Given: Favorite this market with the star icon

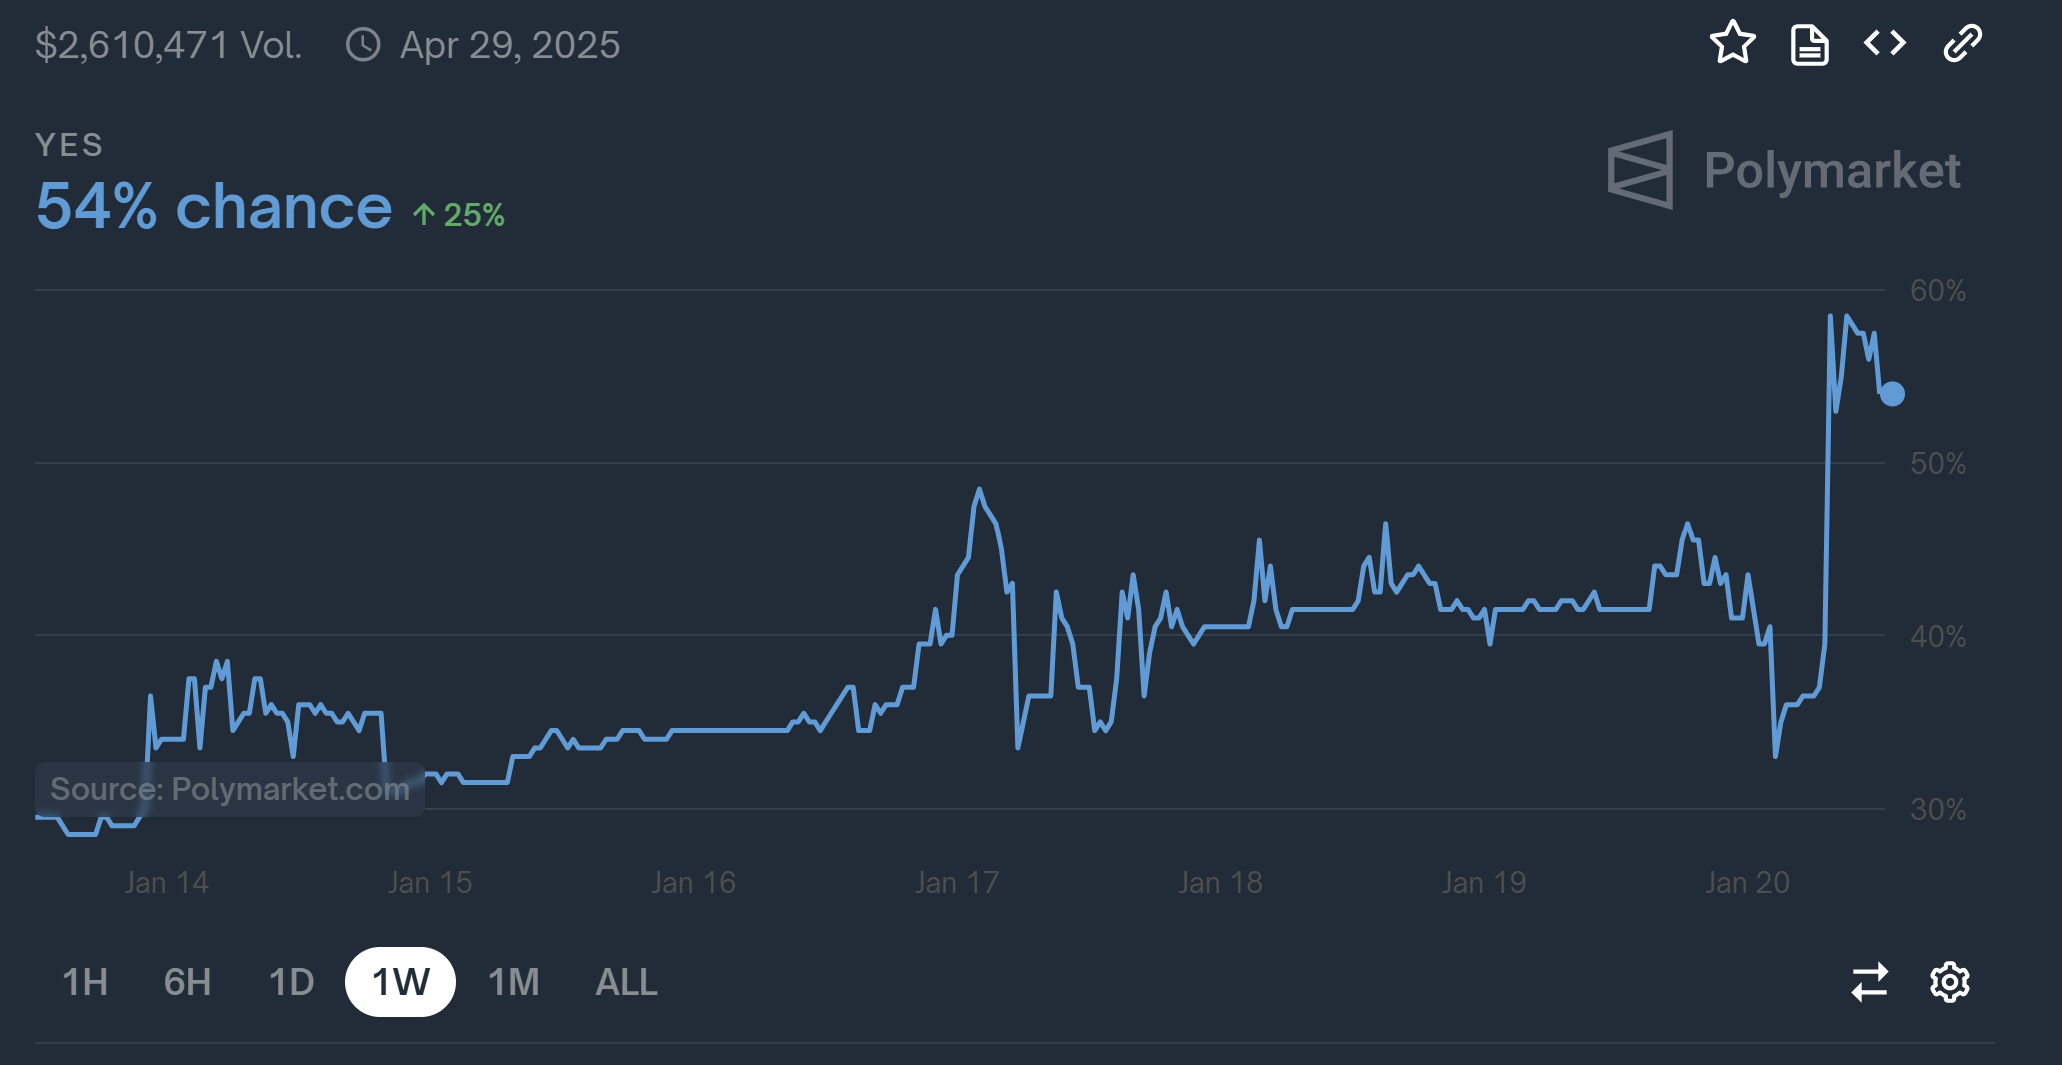Looking at the screenshot, I should (1733, 44).
